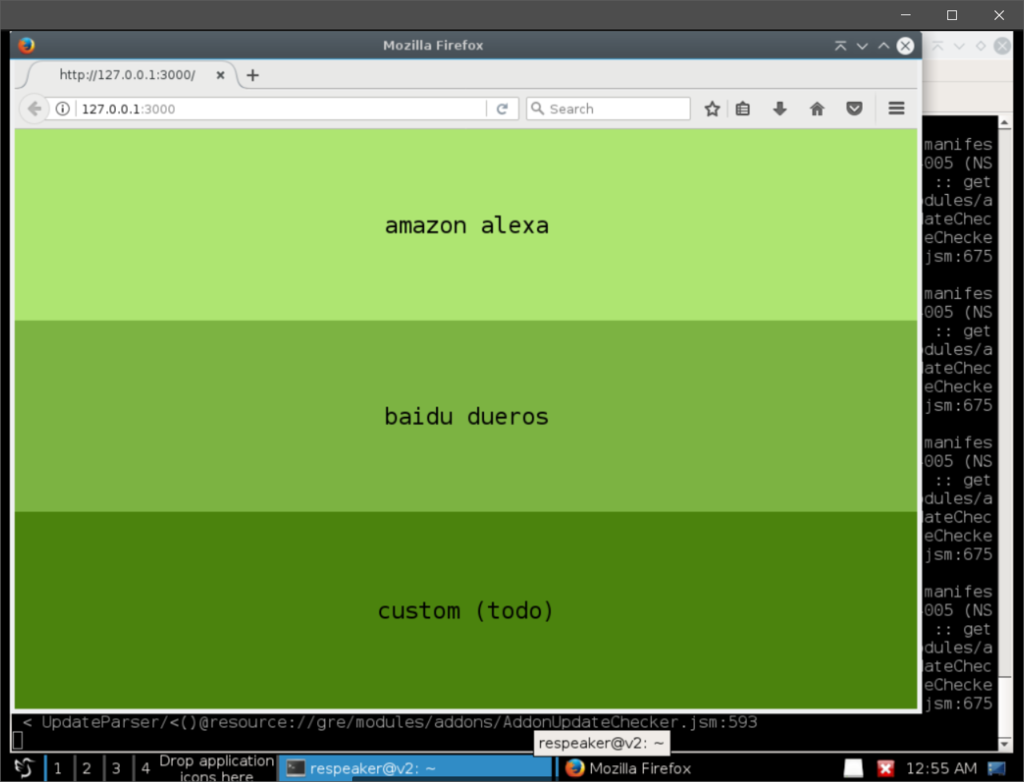Select the baidu dueros option
The width and height of the screenshot is (1024, 782).
(x=466, y=416)
